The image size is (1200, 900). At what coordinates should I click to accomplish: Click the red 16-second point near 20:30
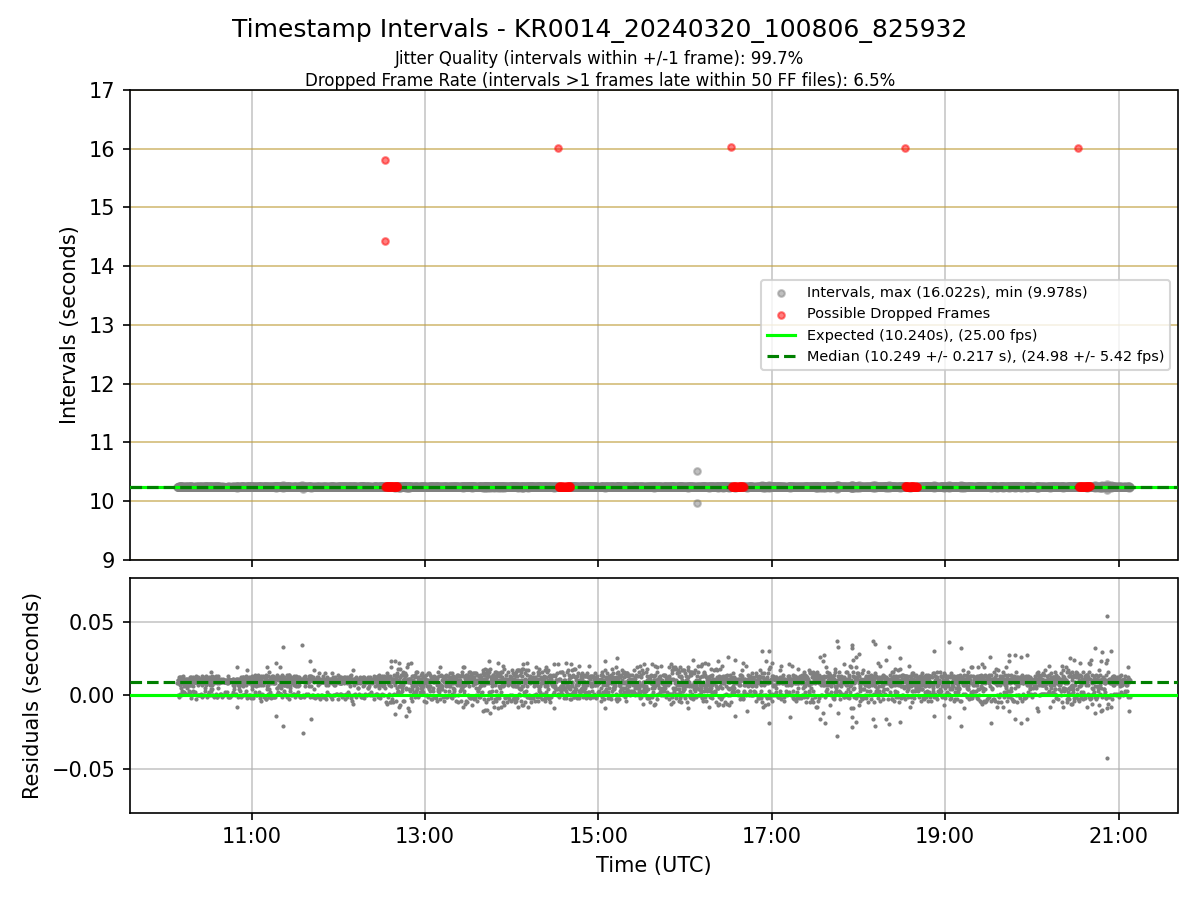point(1078,148)
